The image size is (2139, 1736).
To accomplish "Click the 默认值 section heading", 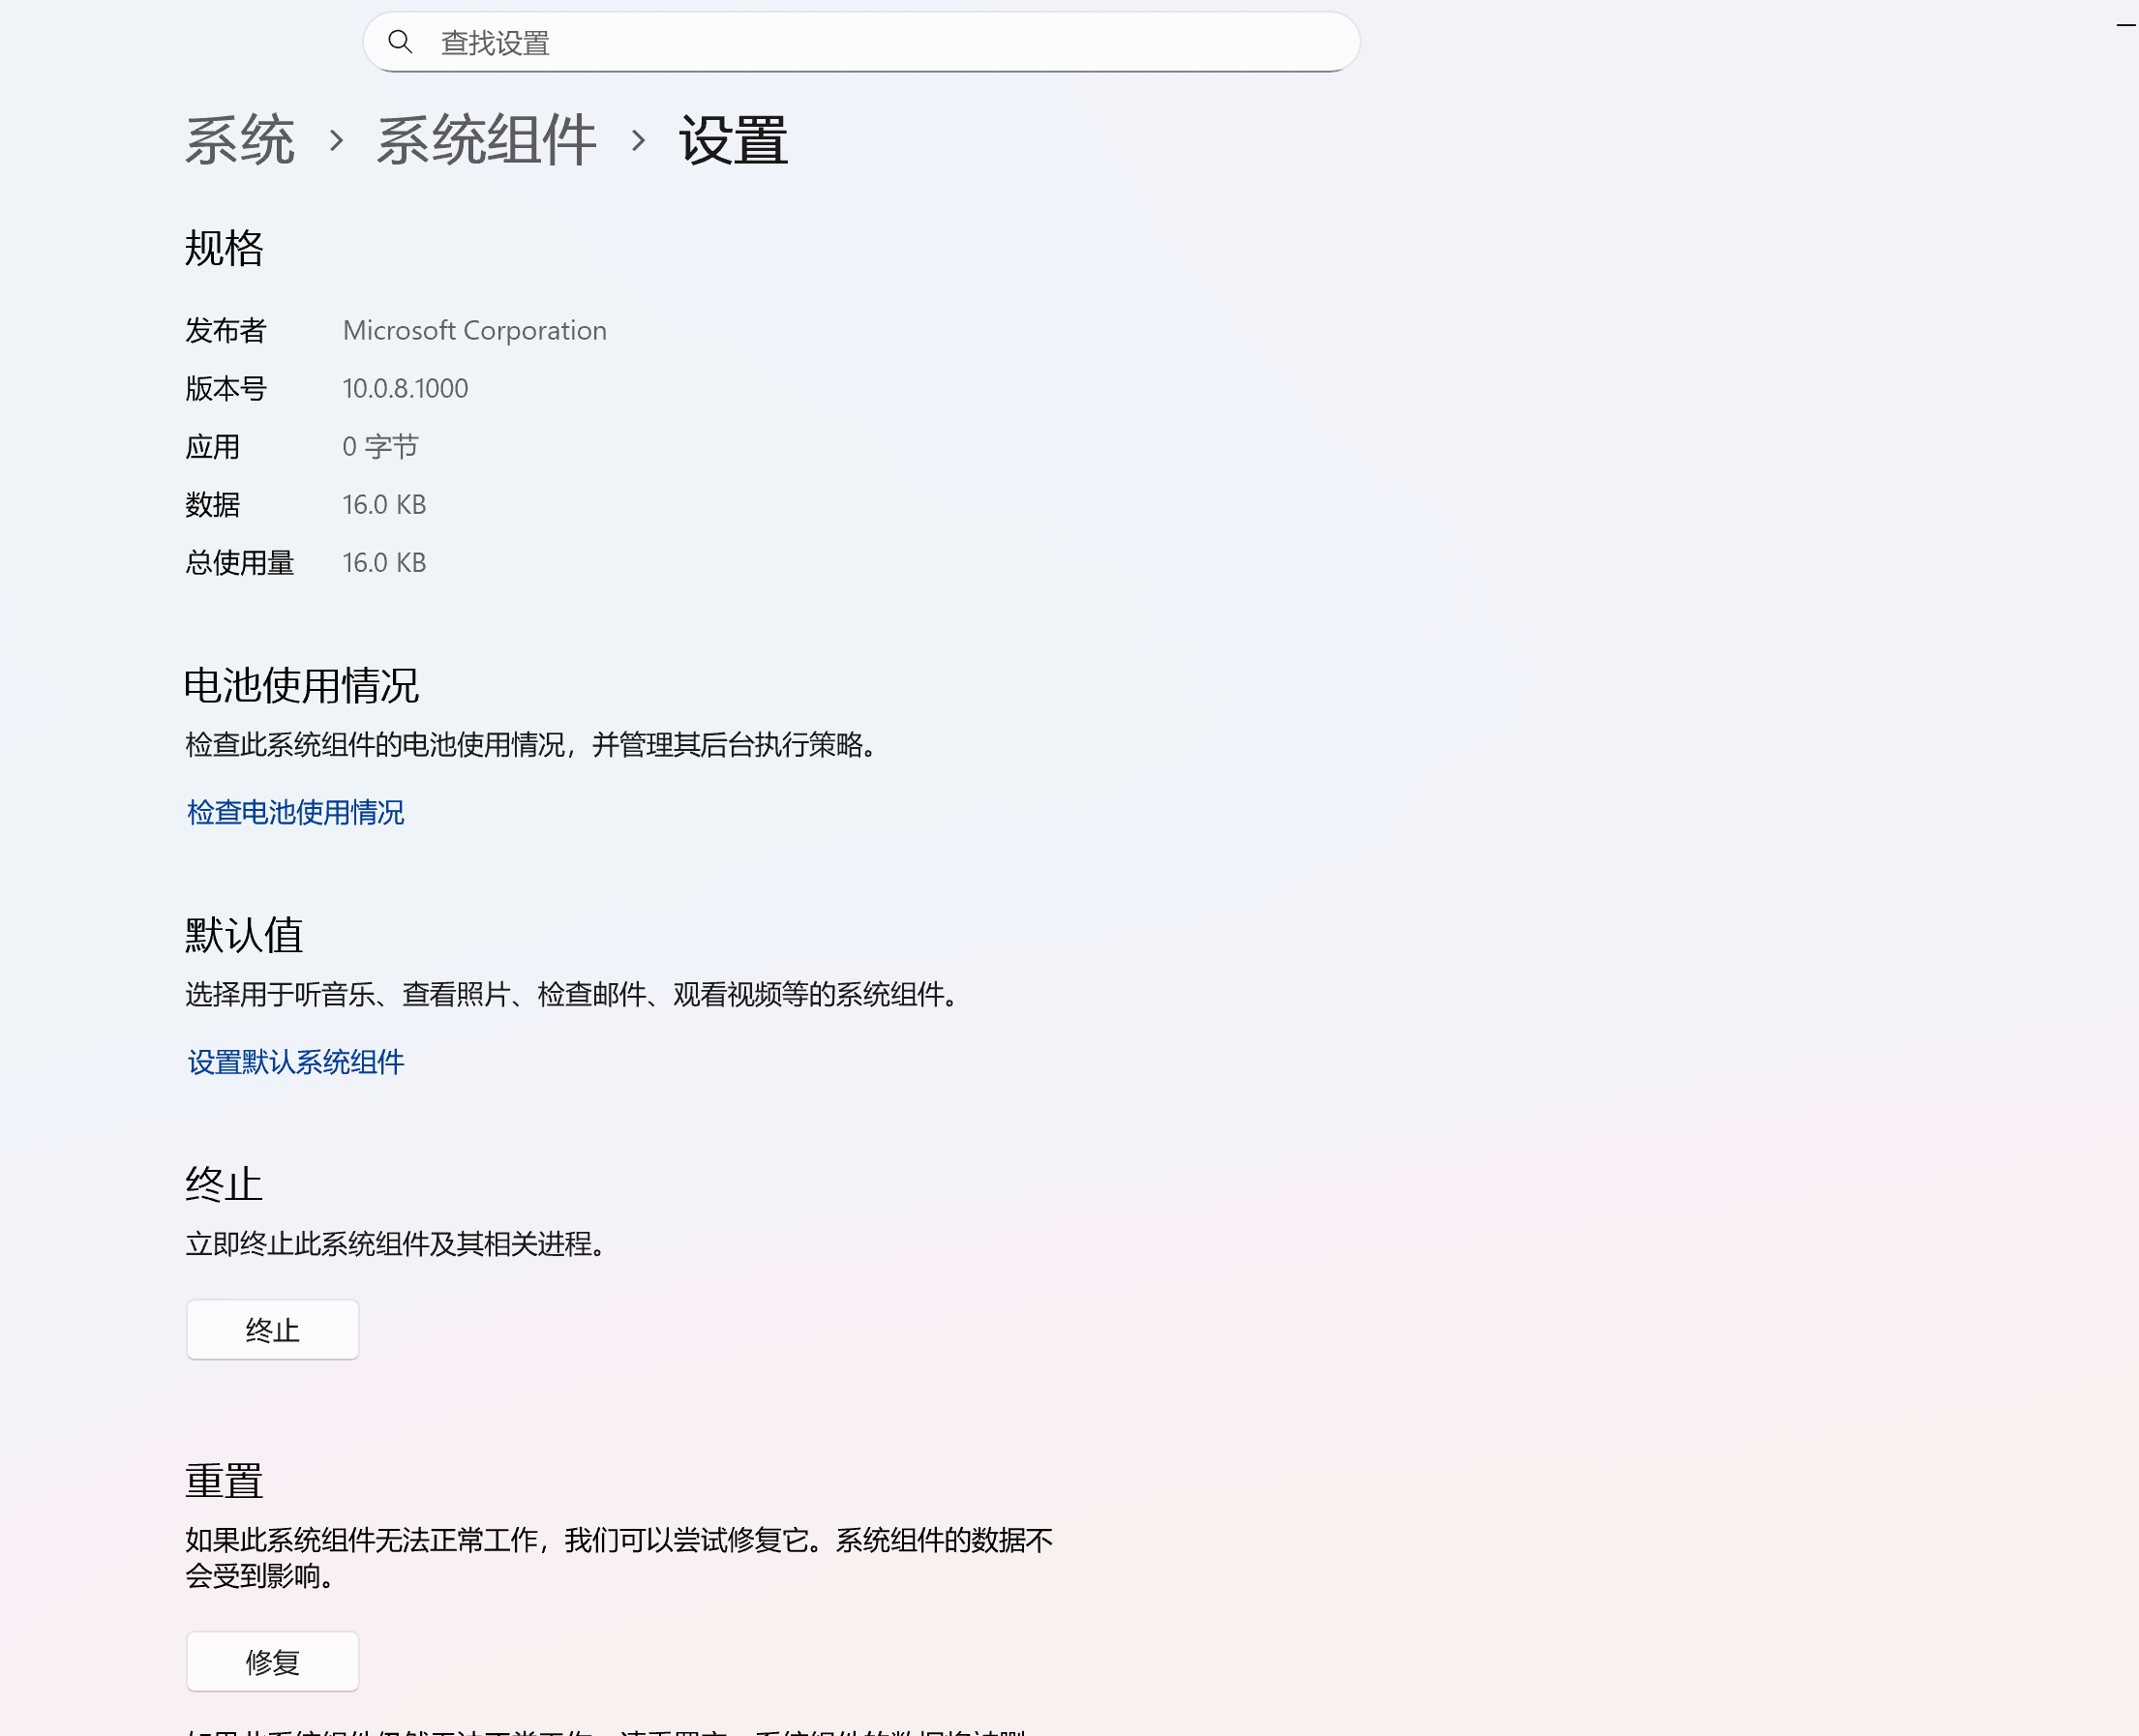I will pos(243,935).
